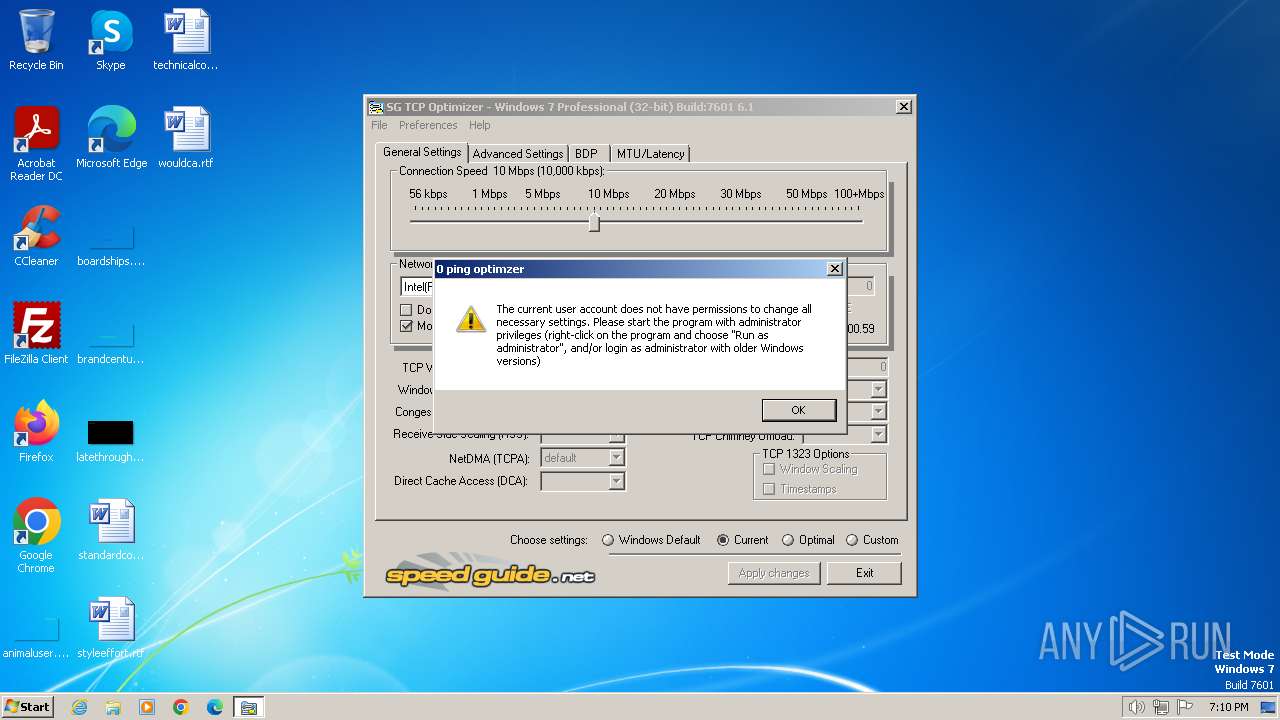This screenshot has height=720, width=1280.
Task: Open the network tray icon
Action: [x=1161, y=707]
